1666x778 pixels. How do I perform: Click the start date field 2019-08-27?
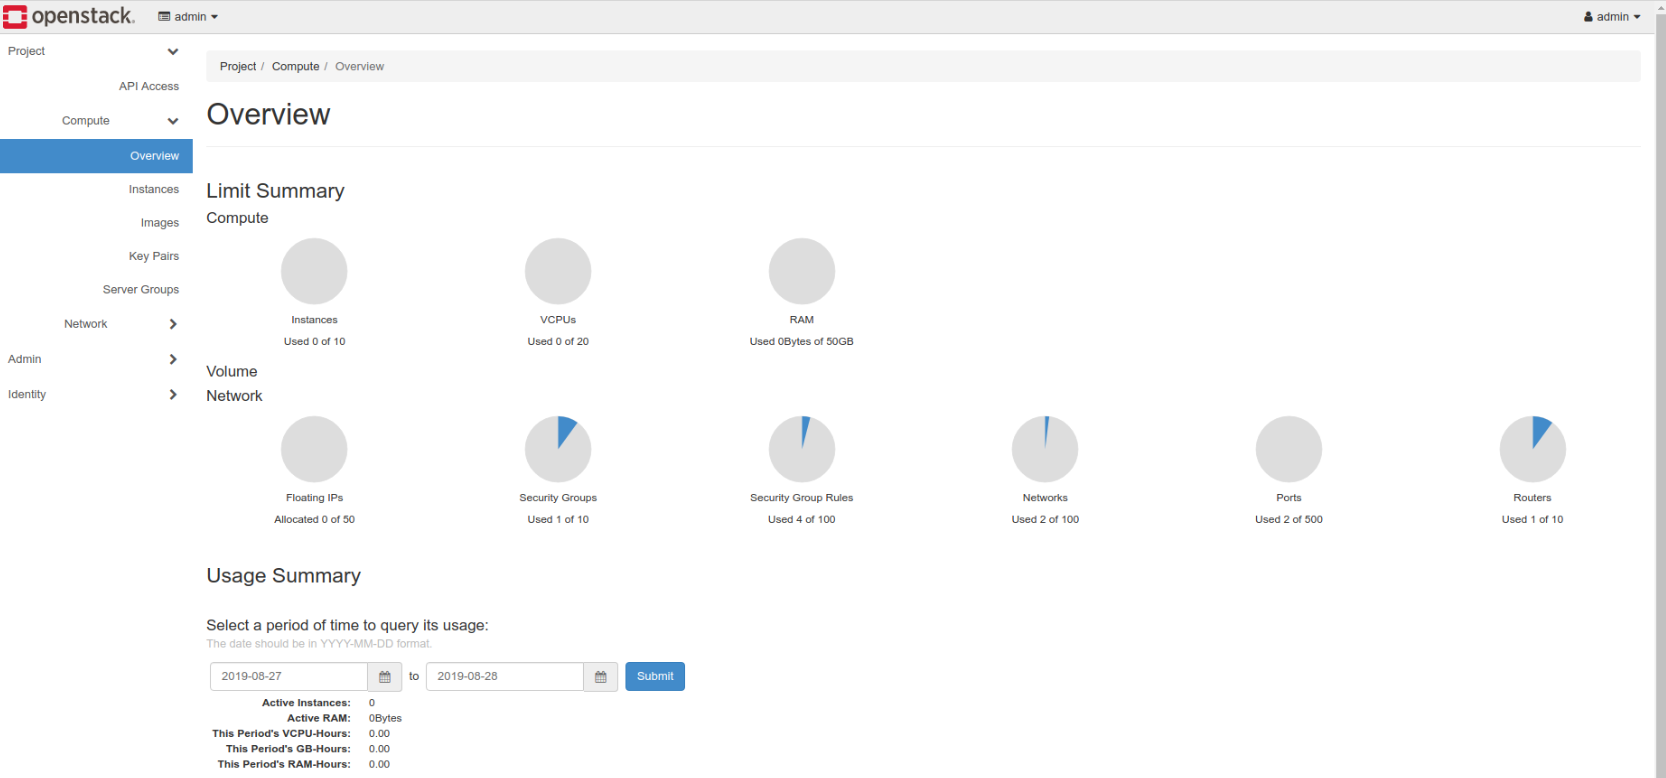click(289, 677)
